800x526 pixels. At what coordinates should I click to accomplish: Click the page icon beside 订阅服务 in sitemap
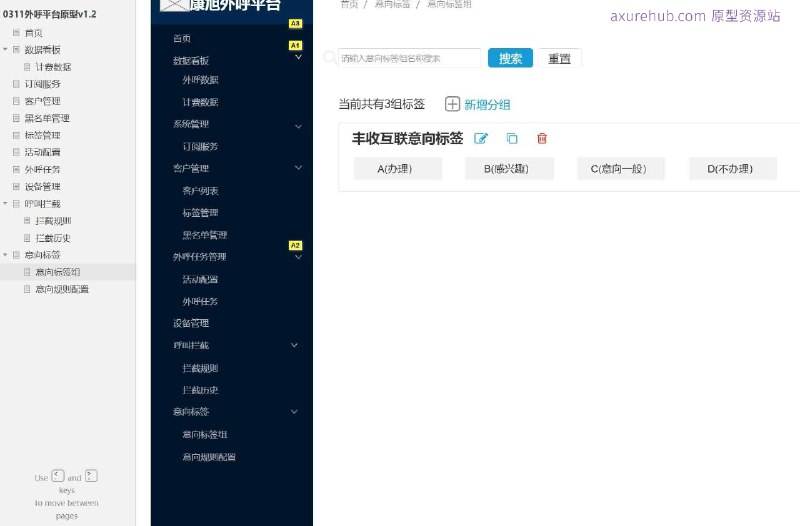[16, 84]
